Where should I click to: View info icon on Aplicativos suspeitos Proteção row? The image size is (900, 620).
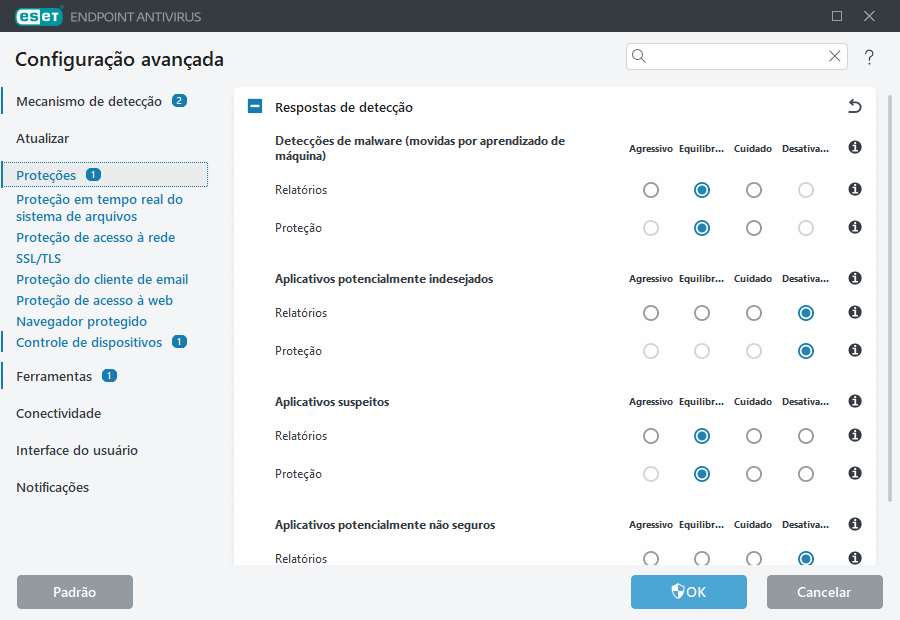coord(854,473)
